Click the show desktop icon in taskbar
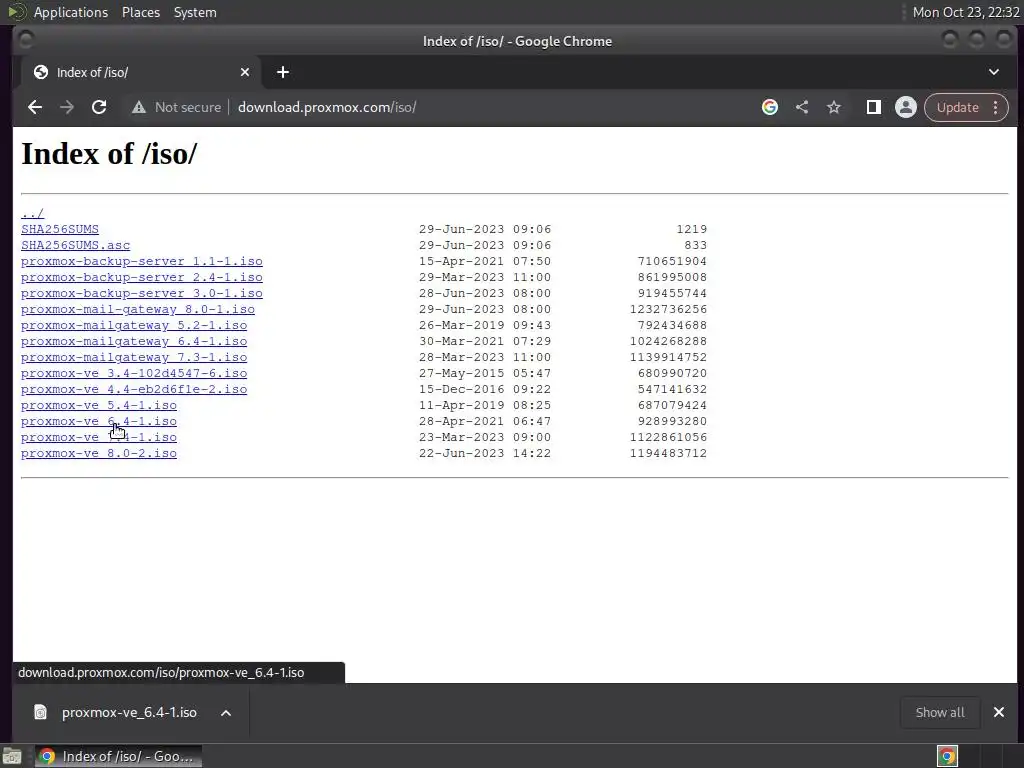The width and height of the screenshot is (1024, 768). 12,756
